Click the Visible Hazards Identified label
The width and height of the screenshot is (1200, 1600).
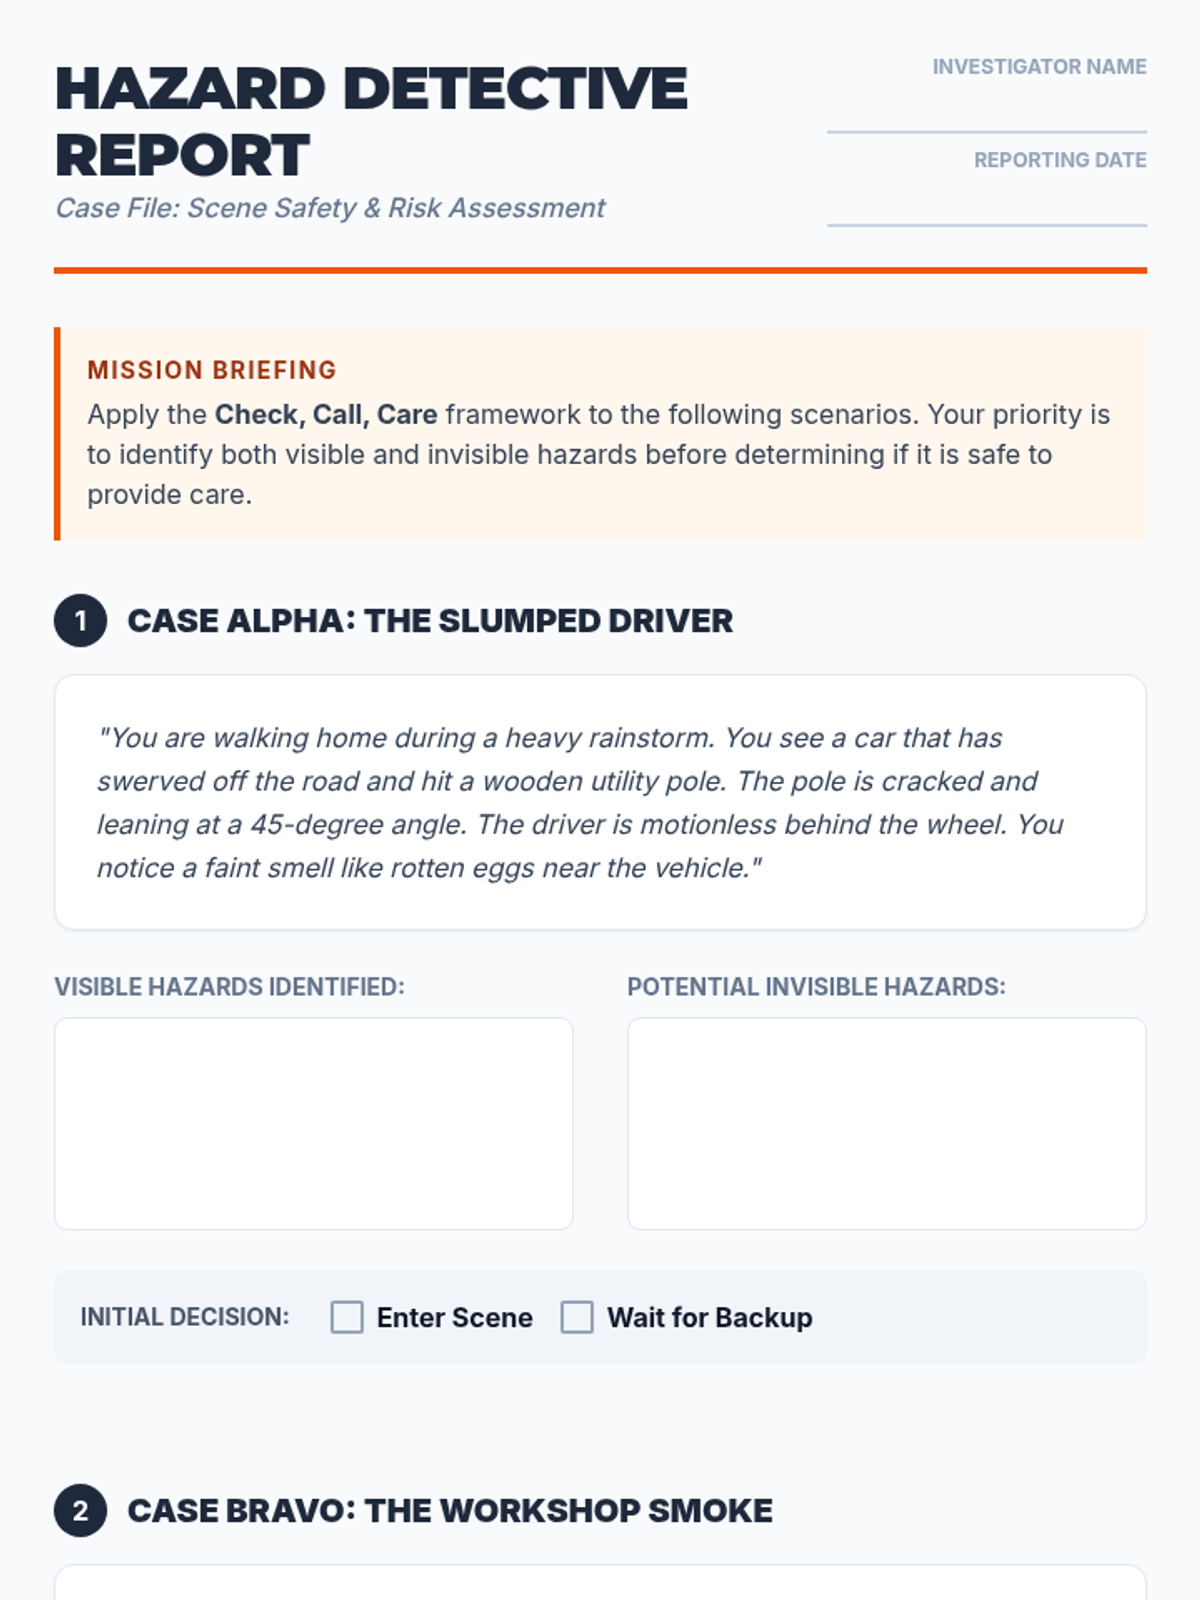click(x=229, y=987)
